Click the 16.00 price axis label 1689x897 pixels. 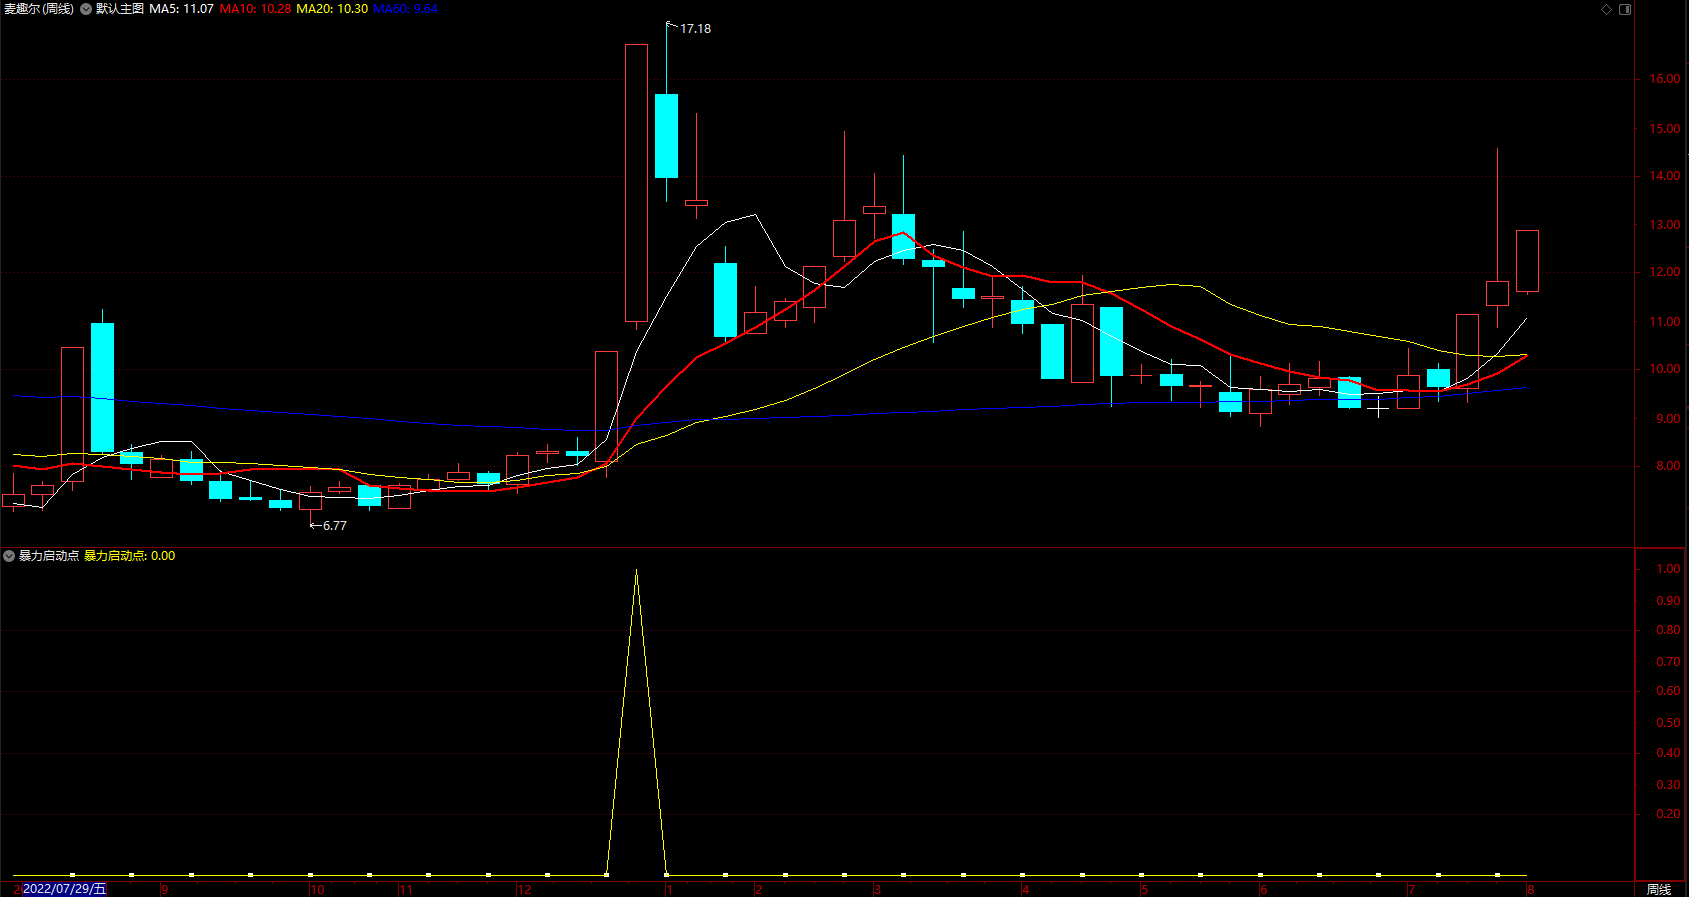(x=1665, y=79)
